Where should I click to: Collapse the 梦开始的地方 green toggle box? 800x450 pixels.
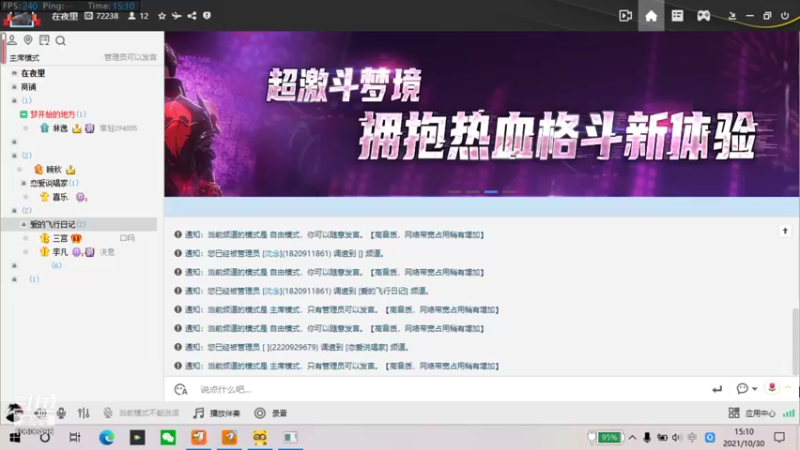[x=23, y=114]
